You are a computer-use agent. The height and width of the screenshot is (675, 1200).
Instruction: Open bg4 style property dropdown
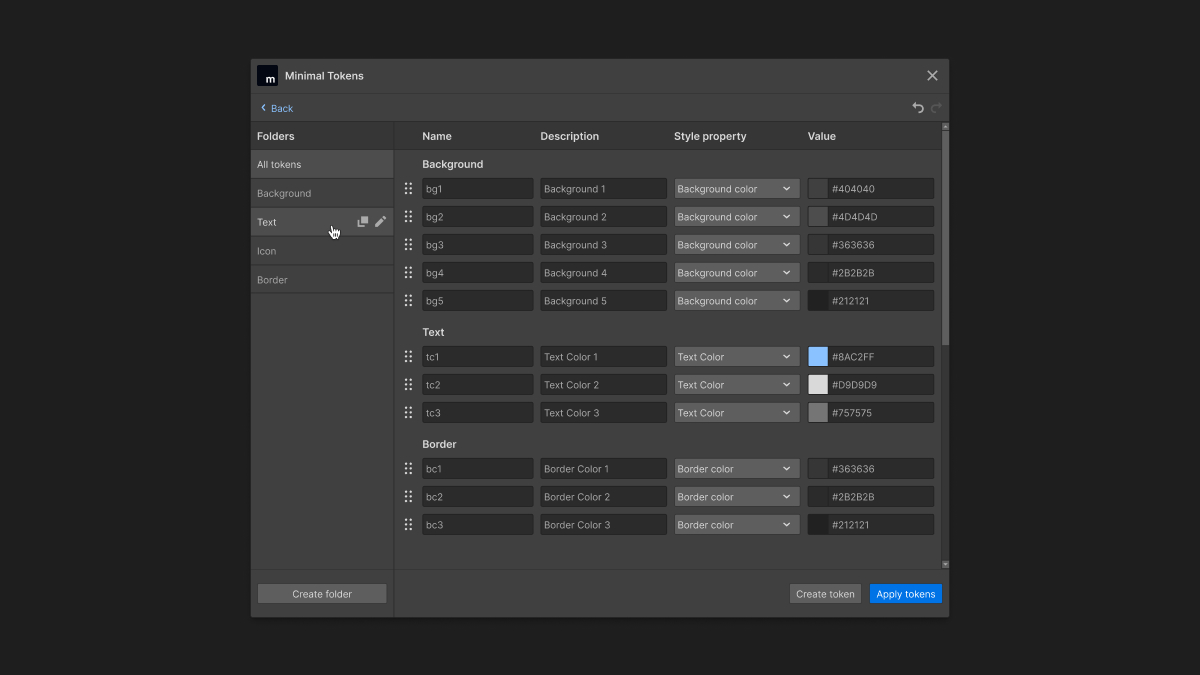pos(737,273)
